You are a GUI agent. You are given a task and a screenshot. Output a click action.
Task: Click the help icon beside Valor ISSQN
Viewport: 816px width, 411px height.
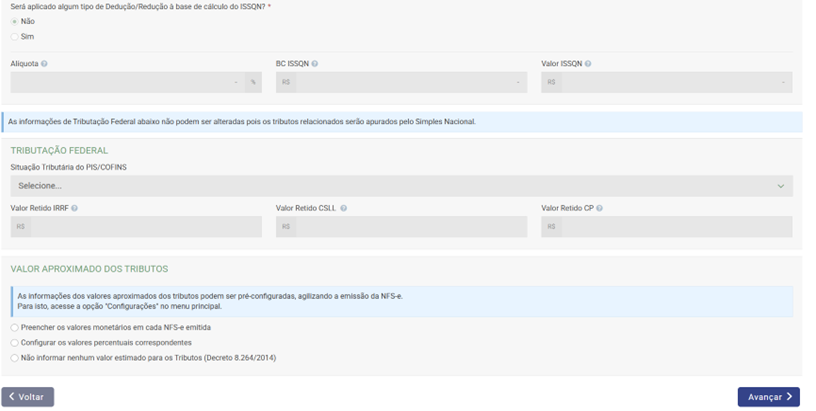click(588, 64)
